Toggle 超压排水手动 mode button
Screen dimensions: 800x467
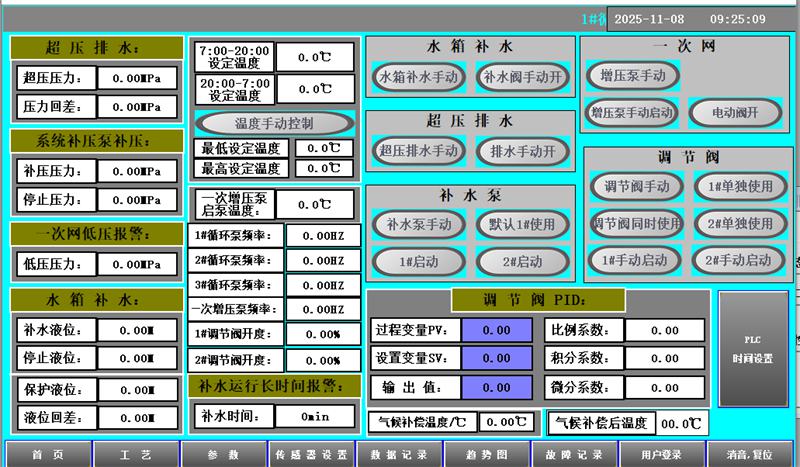419,151
